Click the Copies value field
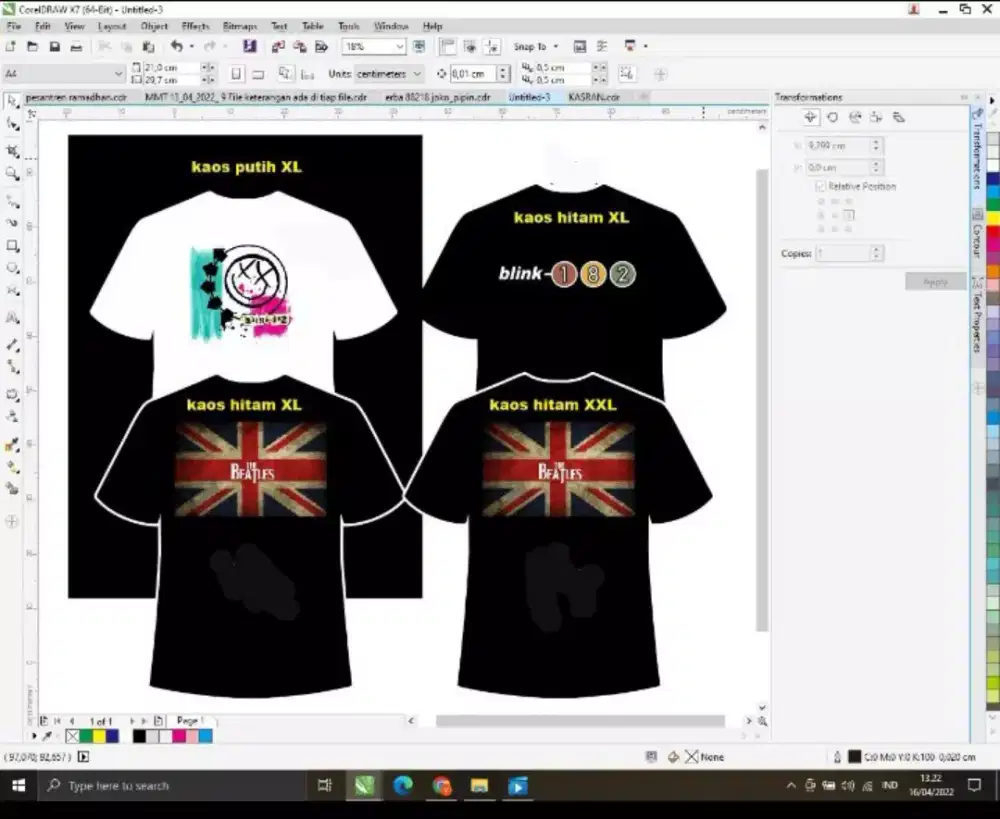The image size is (1000, 819). [x=845, y=252]
